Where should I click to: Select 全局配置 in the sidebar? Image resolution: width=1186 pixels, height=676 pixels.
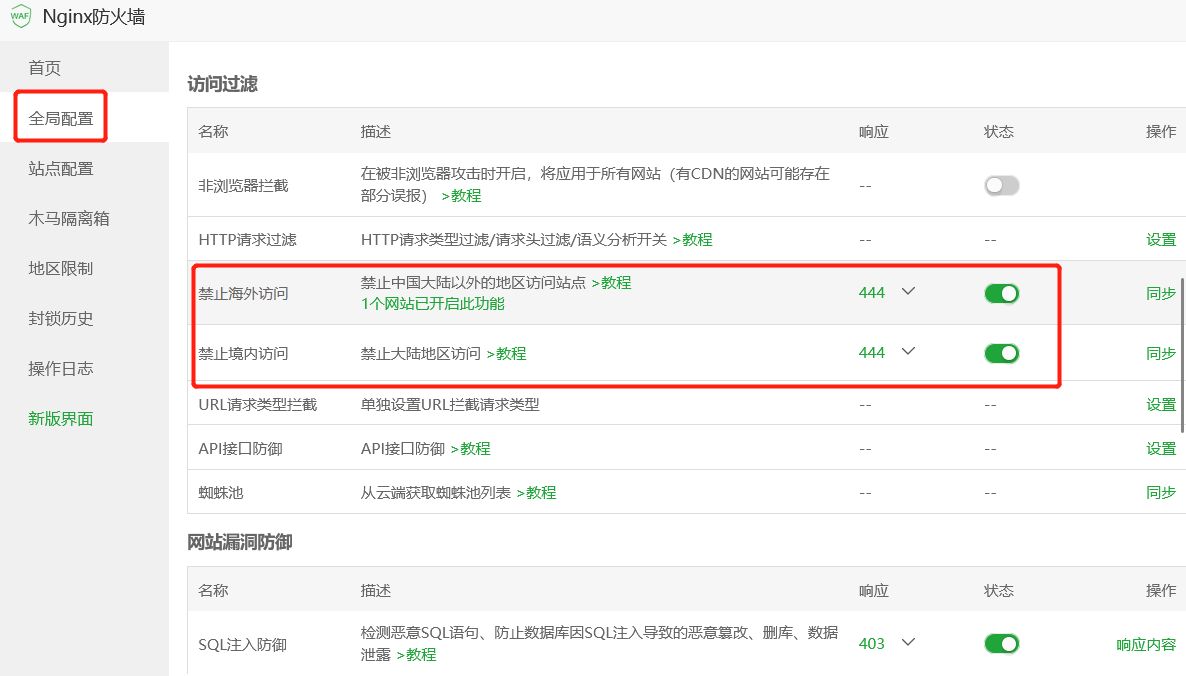tap(61, 118)
